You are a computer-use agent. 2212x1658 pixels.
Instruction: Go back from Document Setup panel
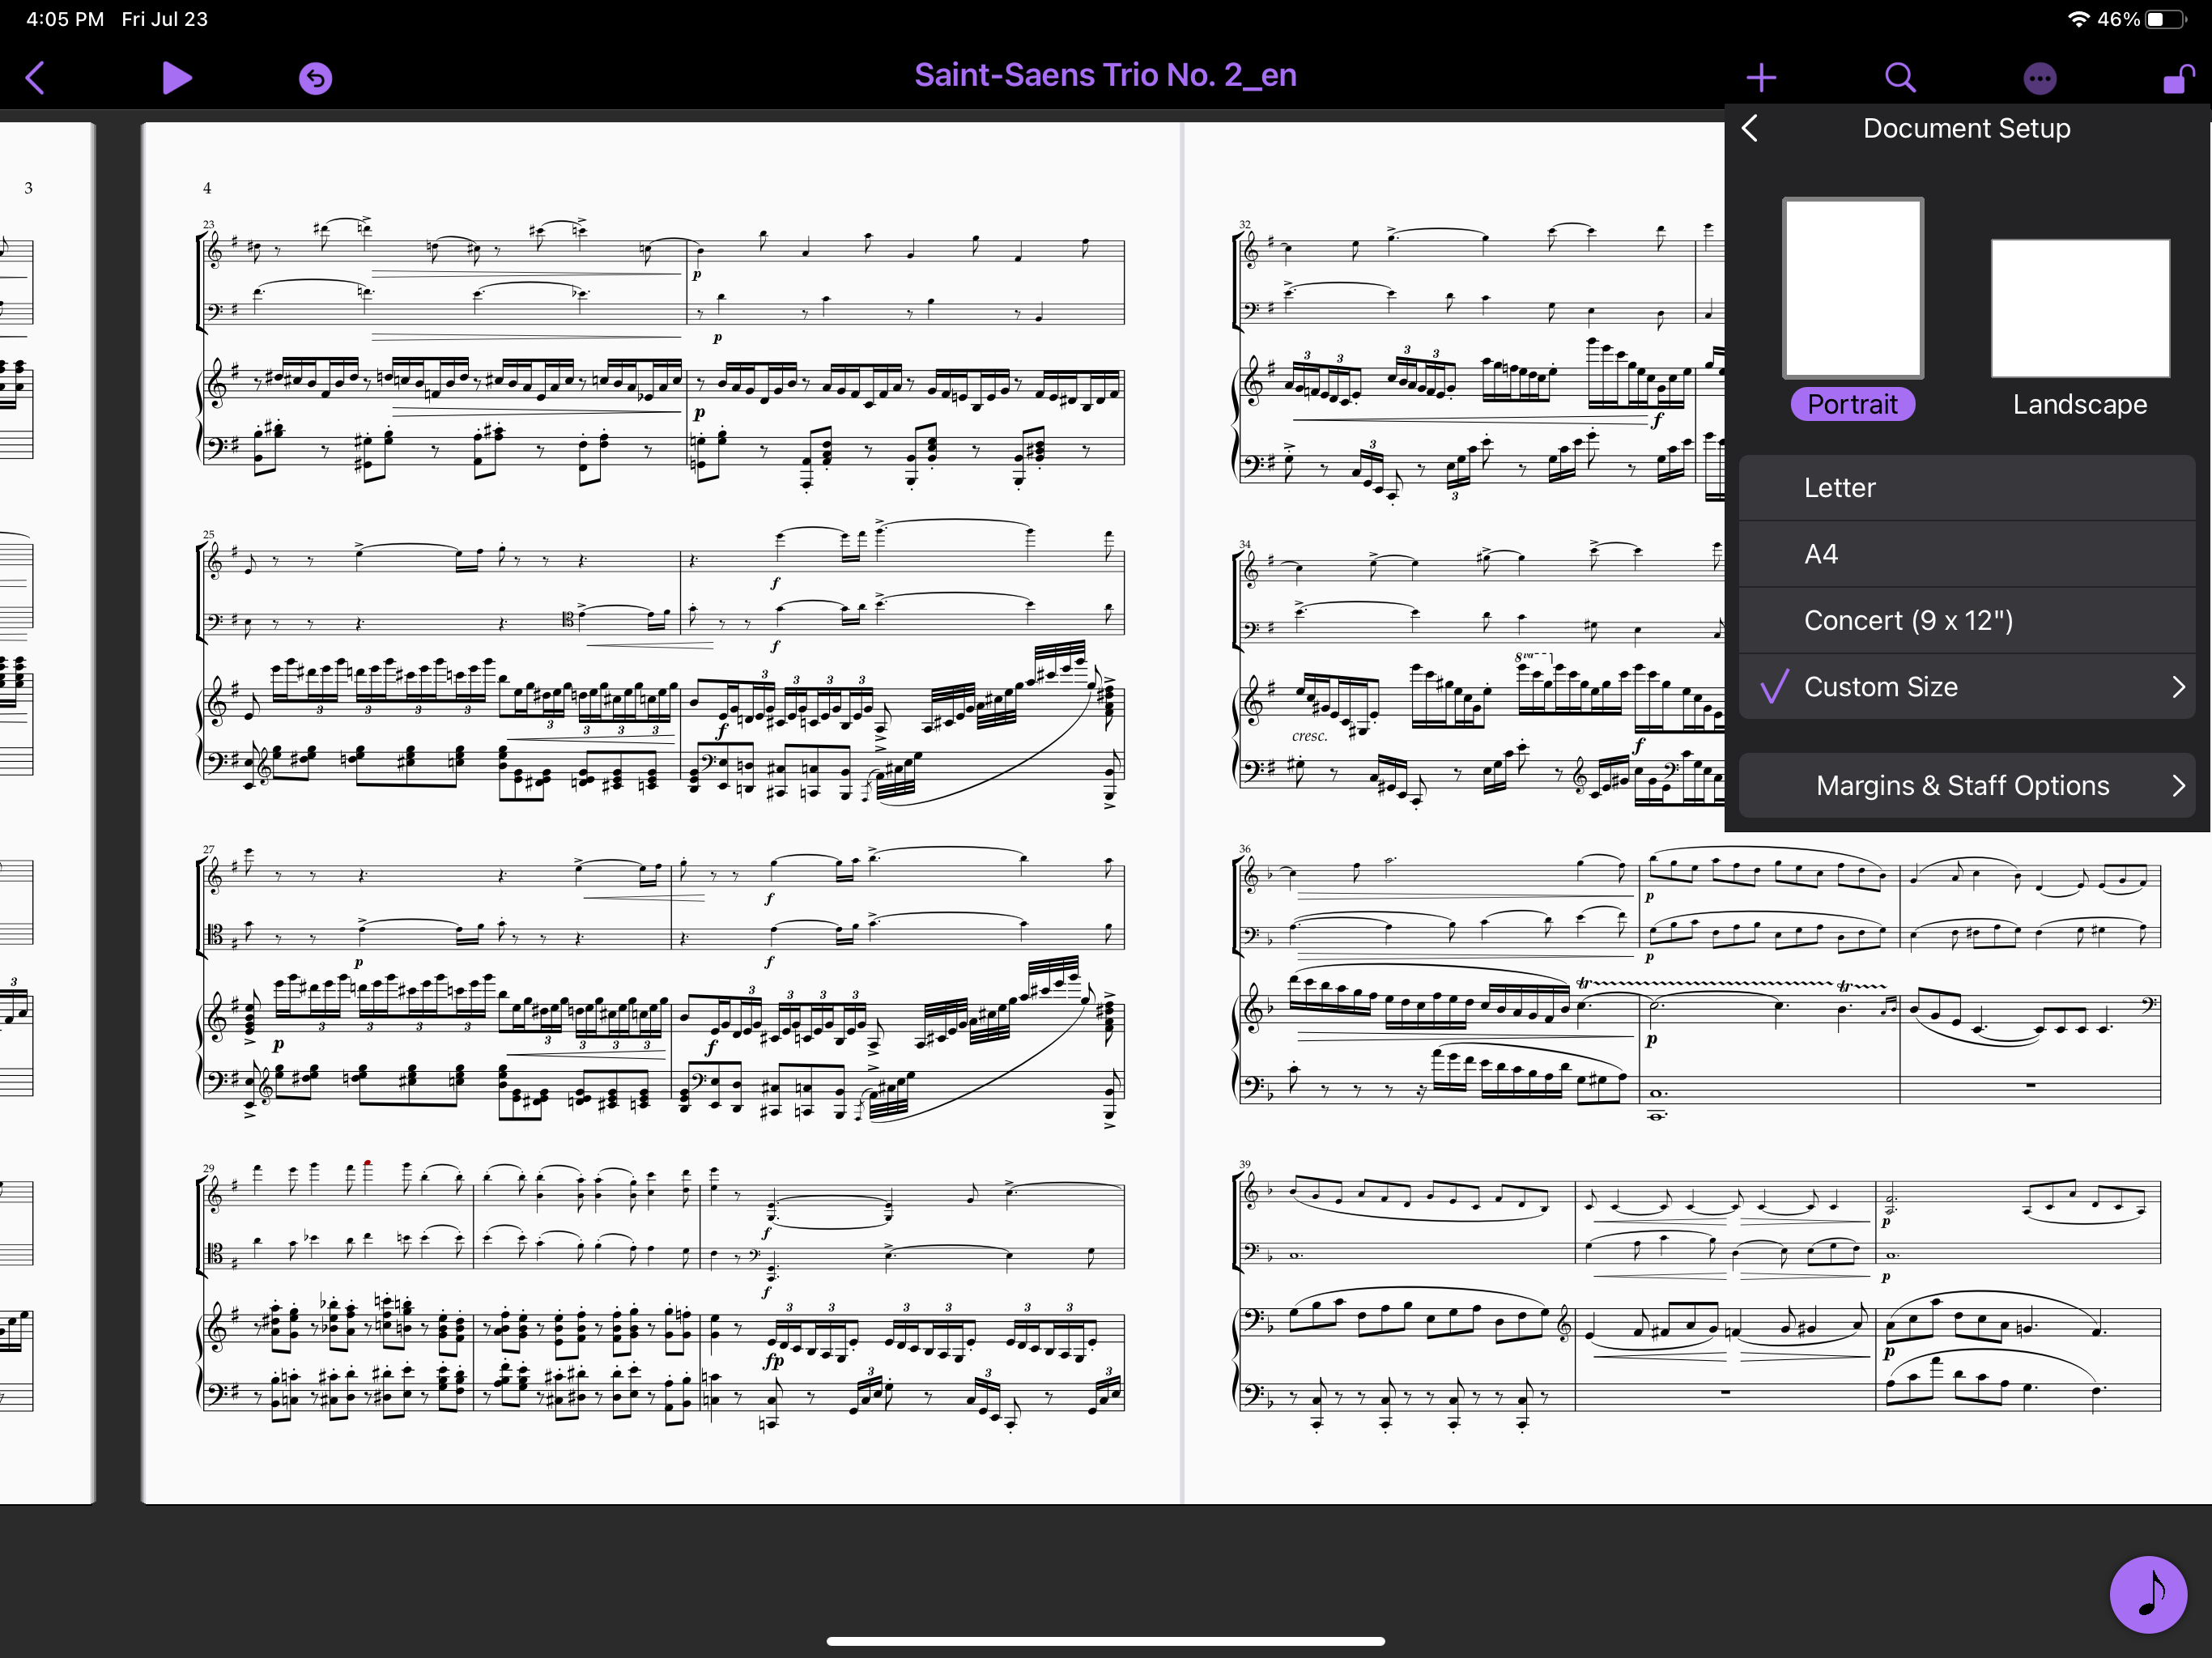click(1750, 128)
